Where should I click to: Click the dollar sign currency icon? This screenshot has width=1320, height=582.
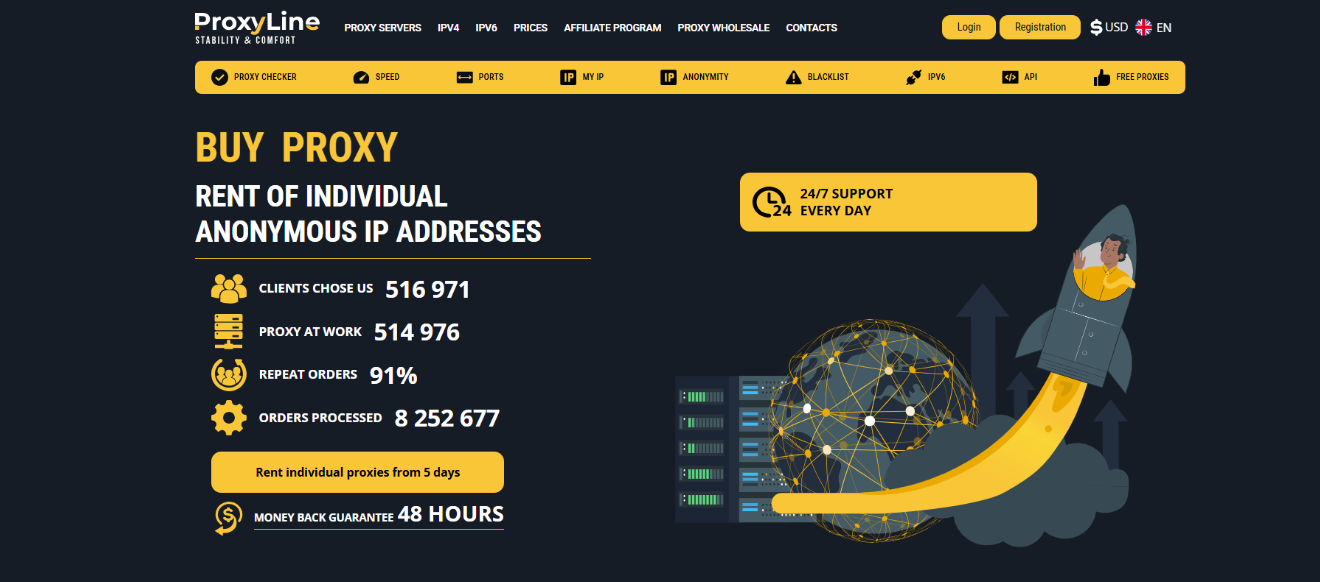[x=1096, y=28]
